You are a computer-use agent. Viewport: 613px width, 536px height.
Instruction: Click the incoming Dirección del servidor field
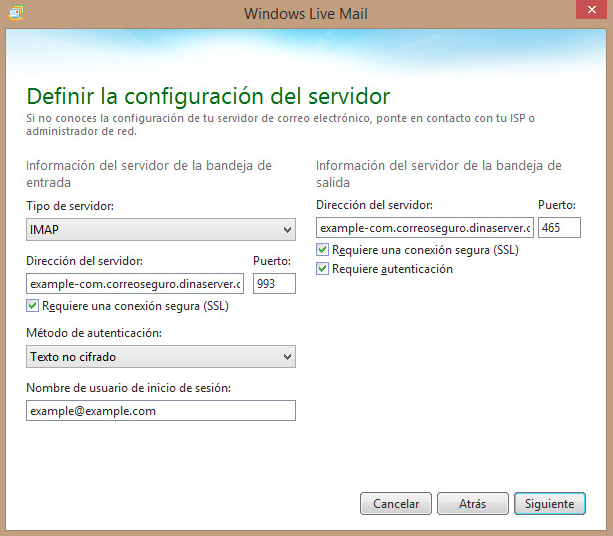(x=135, y=283)
